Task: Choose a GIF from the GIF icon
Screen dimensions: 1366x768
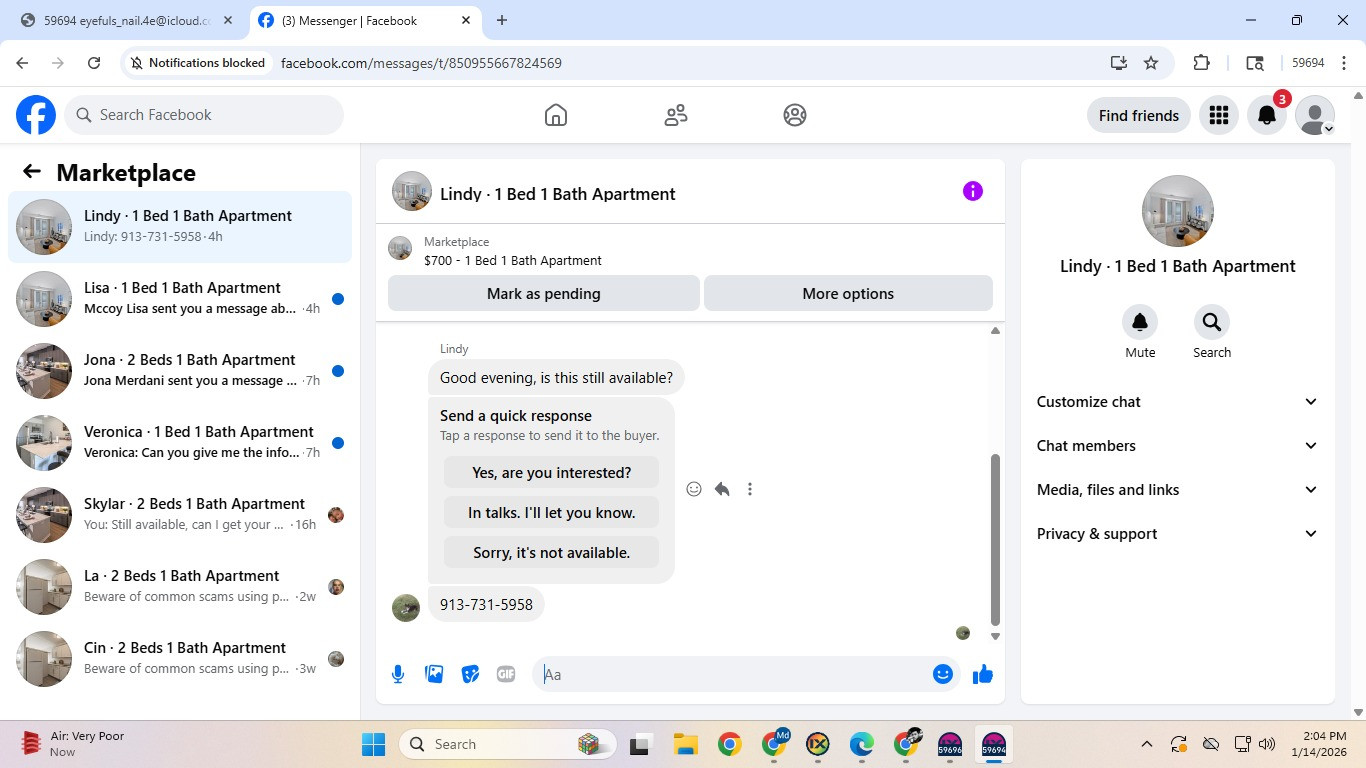Action: click(506, 674)
